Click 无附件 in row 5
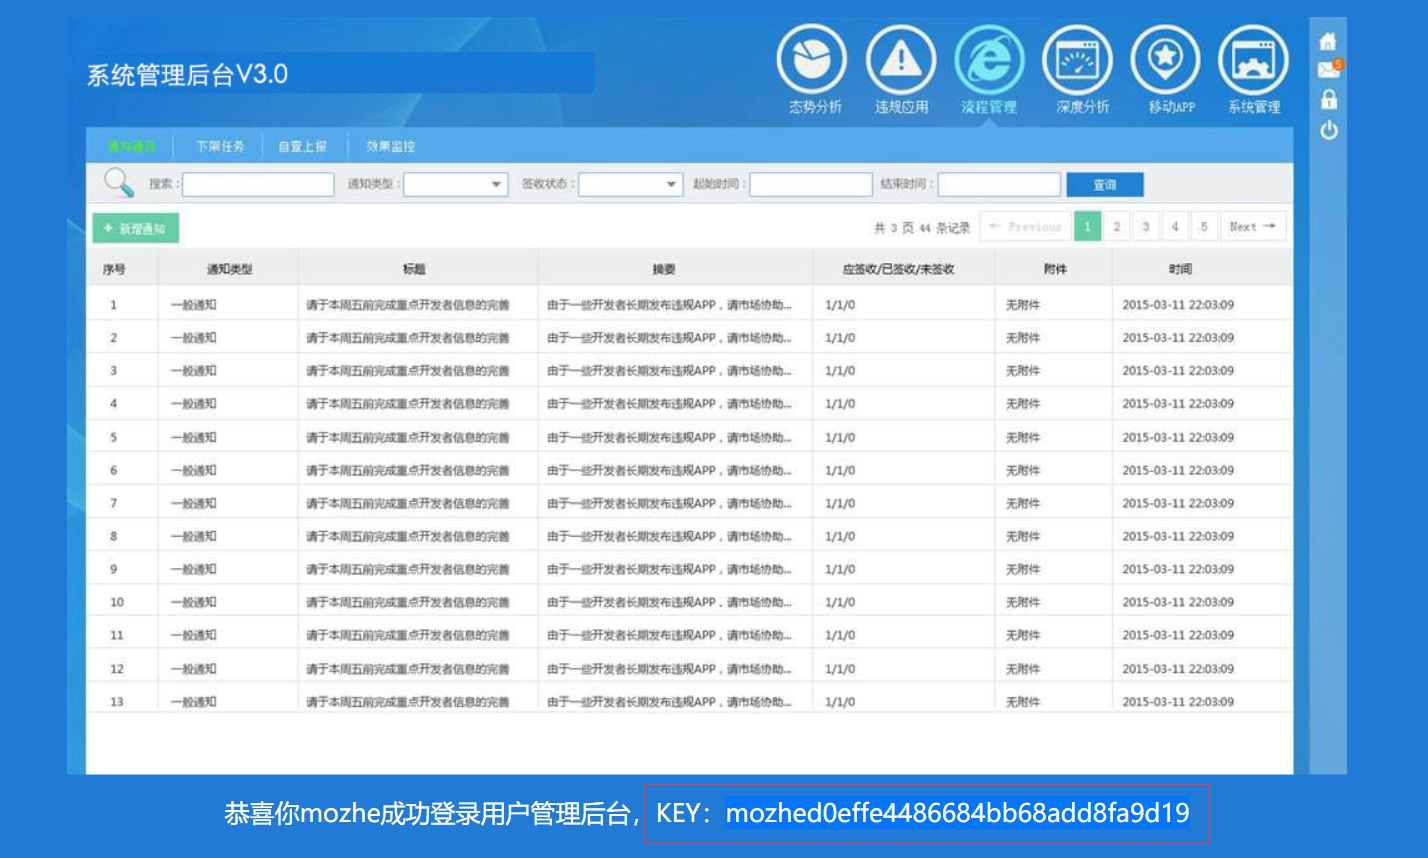 [x=1023, y=437]
